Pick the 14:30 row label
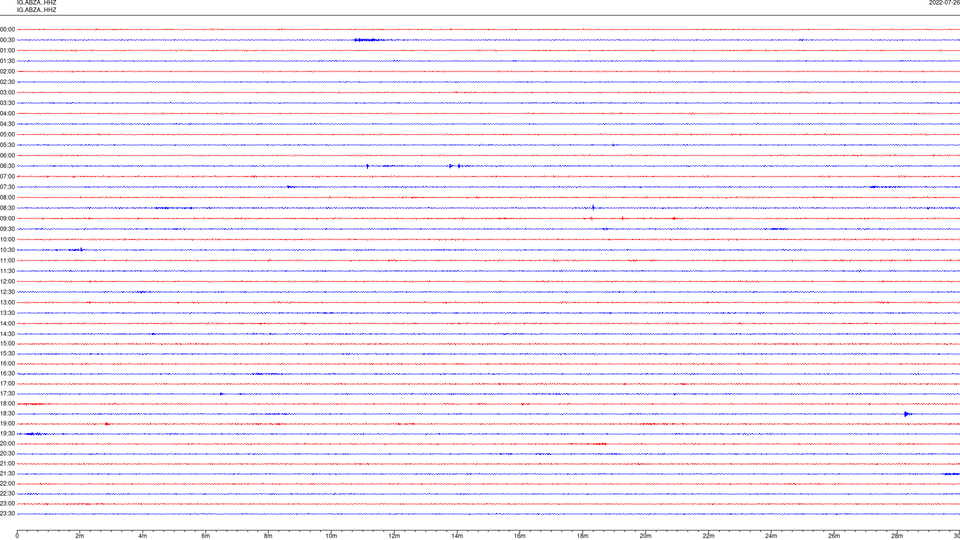This screenshot has height=540, width=960. [7, 334]
